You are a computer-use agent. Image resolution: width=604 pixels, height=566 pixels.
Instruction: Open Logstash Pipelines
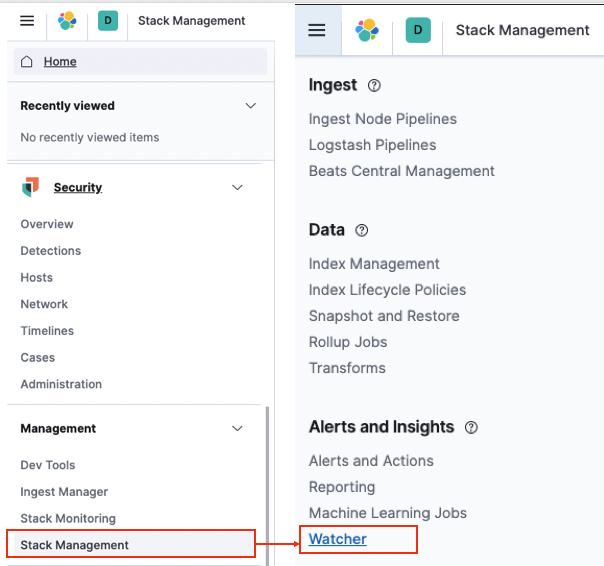point(372,145)
